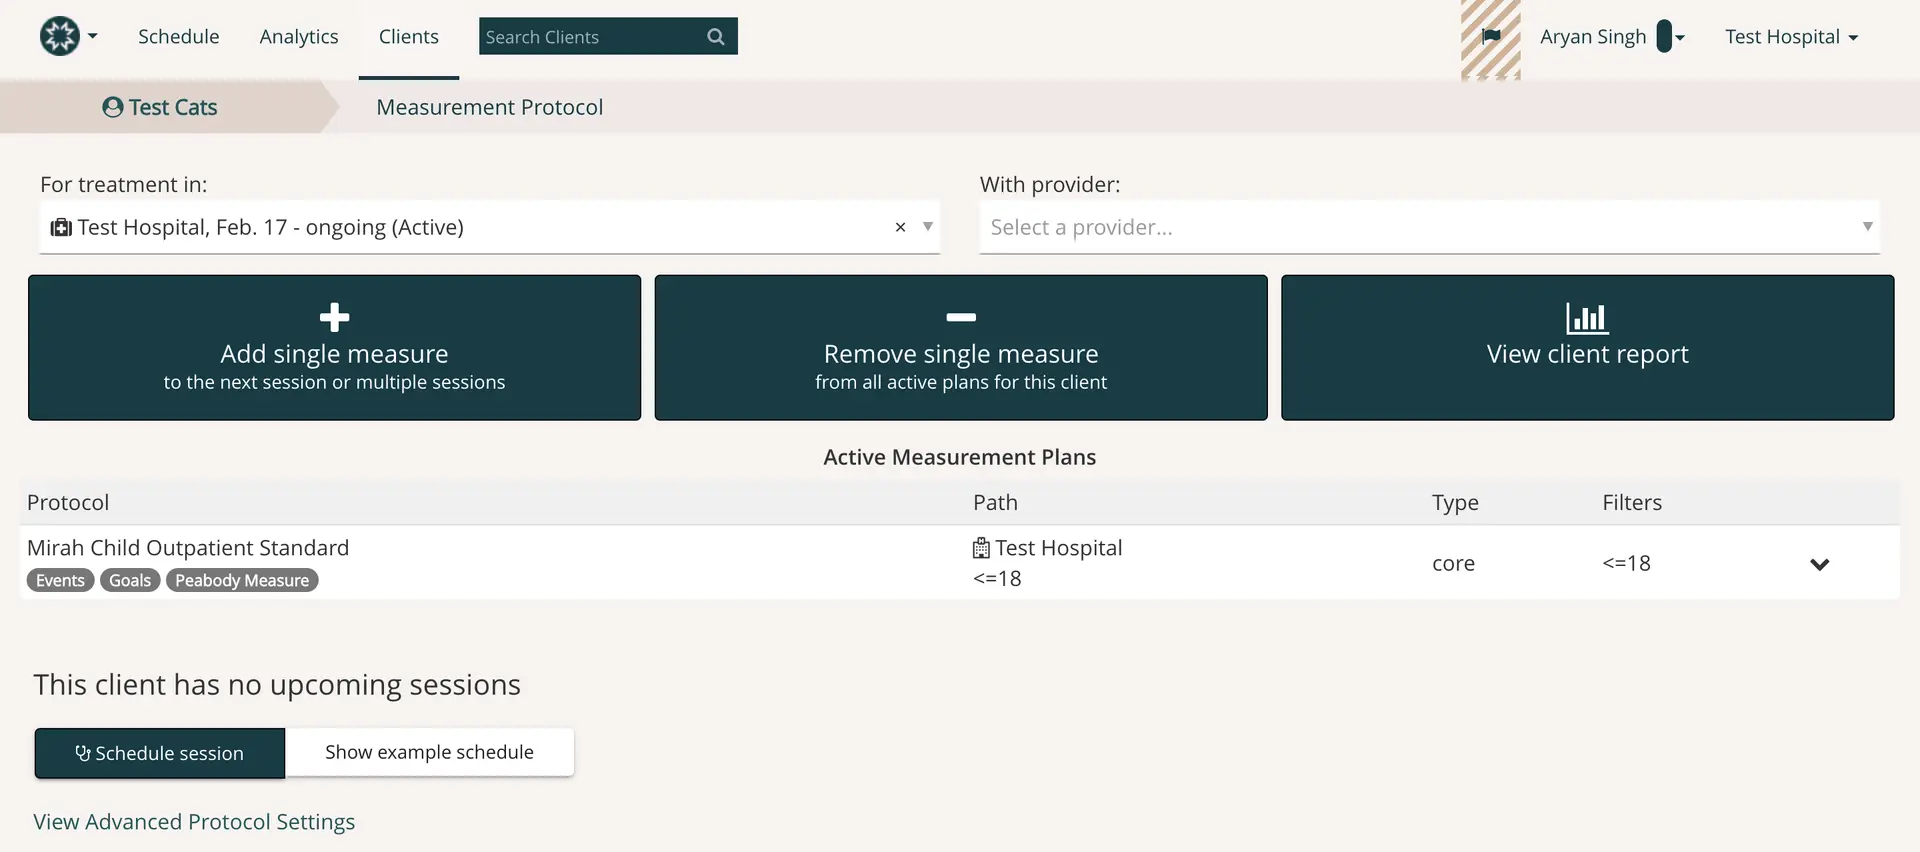Image resolution: width=1920 pixels, height=852 pixels.
Task: Click the flag icon near the profile area
Action: [x=1491, y=34]
